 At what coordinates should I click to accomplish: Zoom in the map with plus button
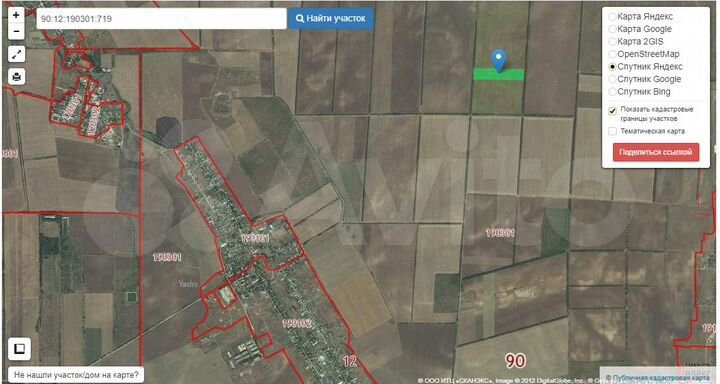(16, 15)
